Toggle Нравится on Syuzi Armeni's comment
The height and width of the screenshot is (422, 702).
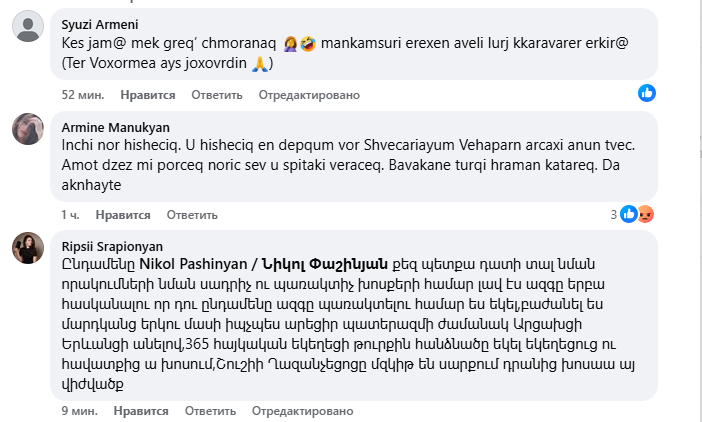click(x=148, y=95)
